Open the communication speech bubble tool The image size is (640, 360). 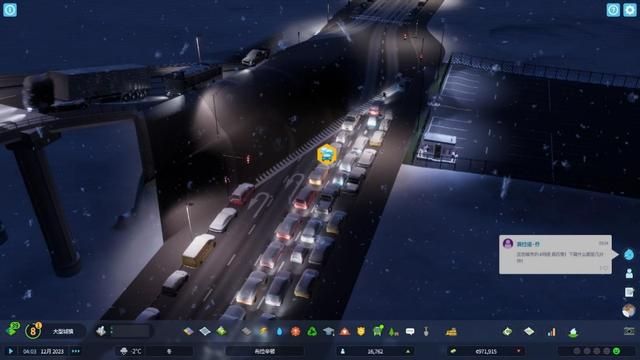[x=410, y=331]
